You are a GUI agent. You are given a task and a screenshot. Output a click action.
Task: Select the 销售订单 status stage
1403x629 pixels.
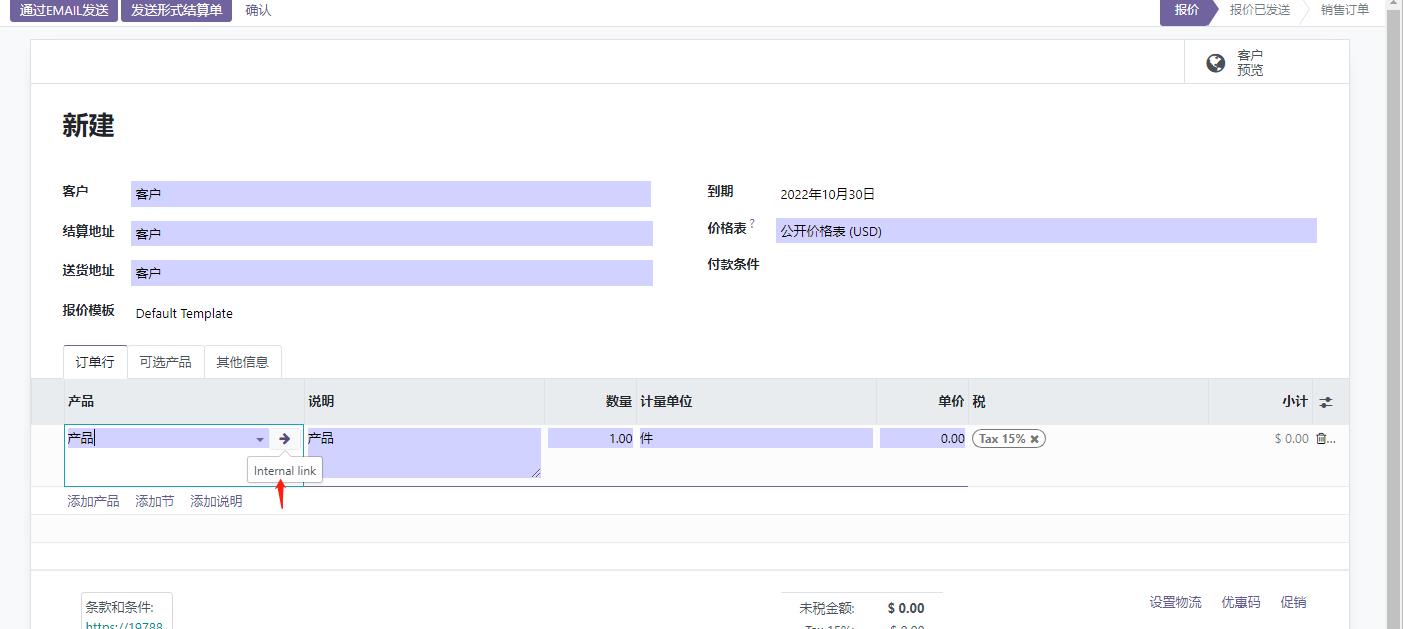(1344, 10)
